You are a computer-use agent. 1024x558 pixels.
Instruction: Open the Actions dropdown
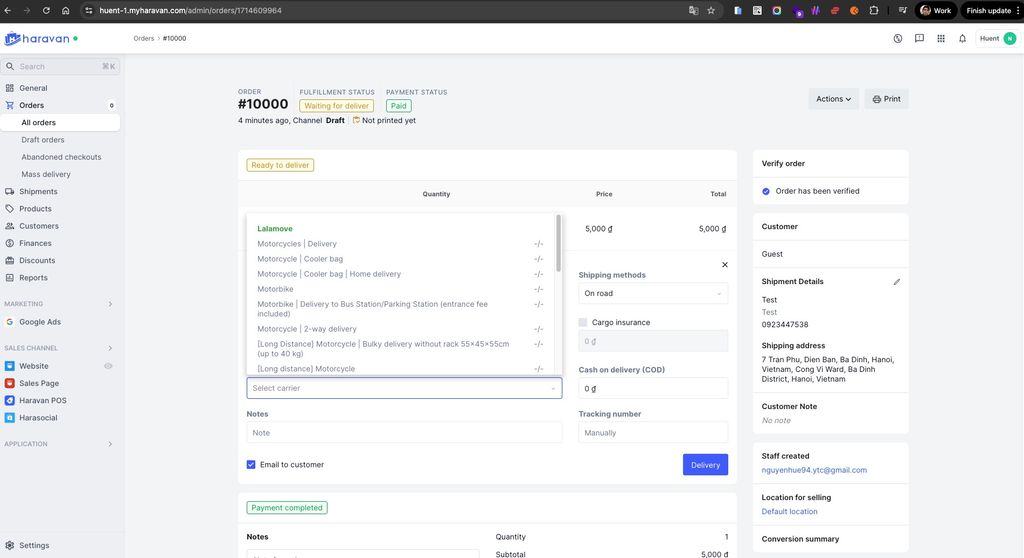833,99
